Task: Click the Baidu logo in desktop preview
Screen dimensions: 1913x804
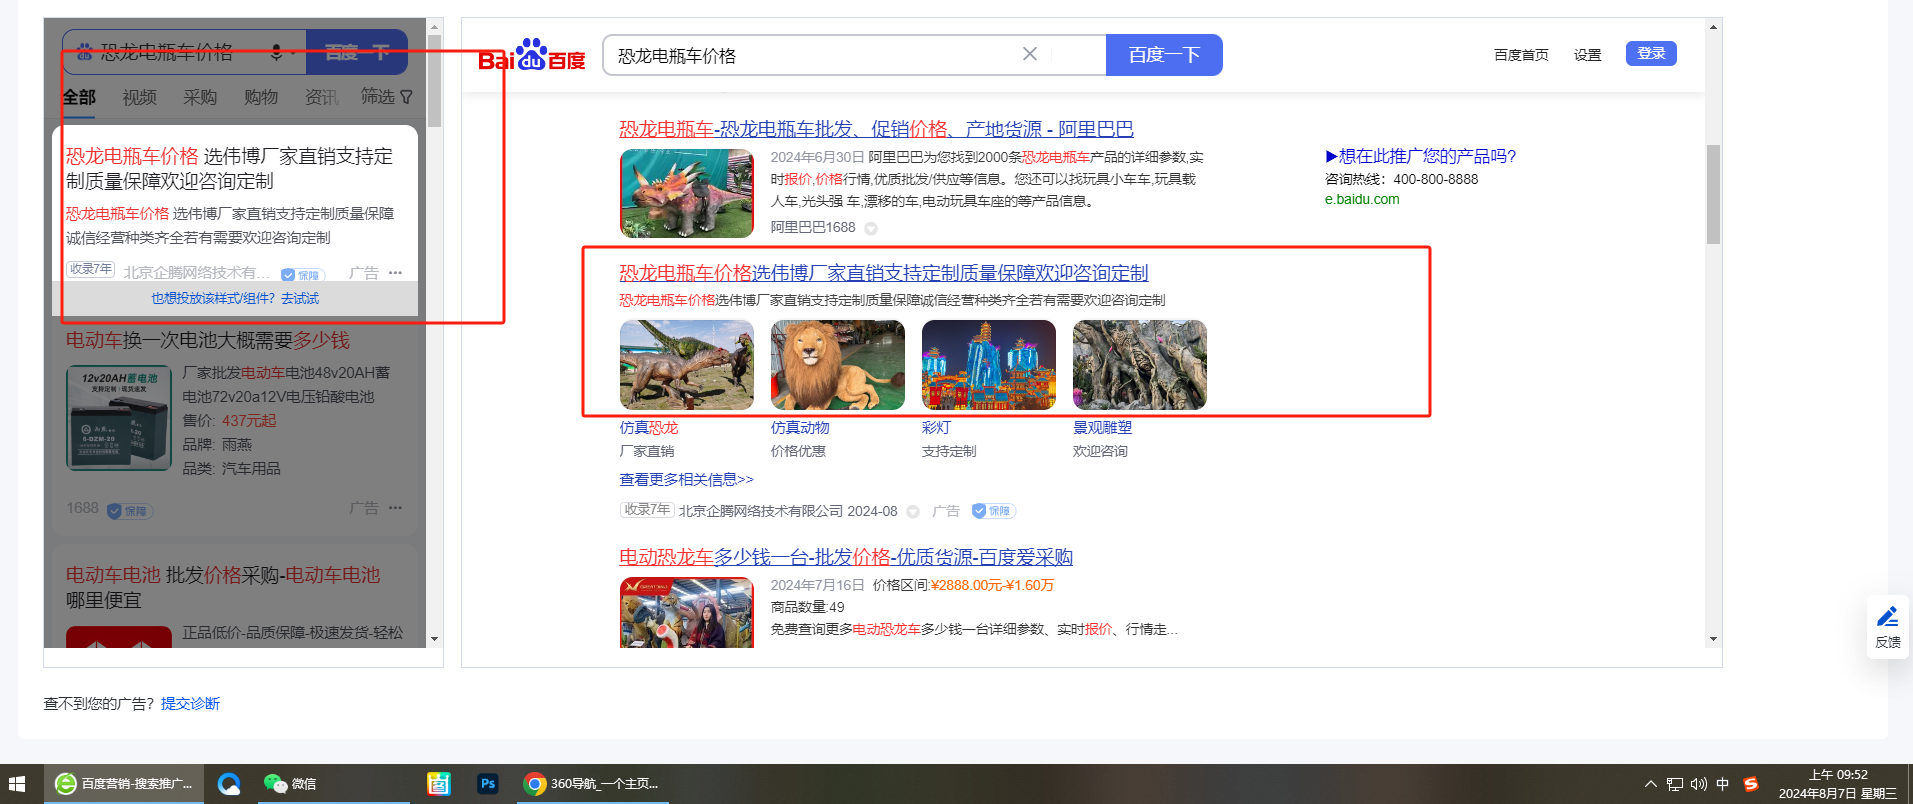Action: 531,56
